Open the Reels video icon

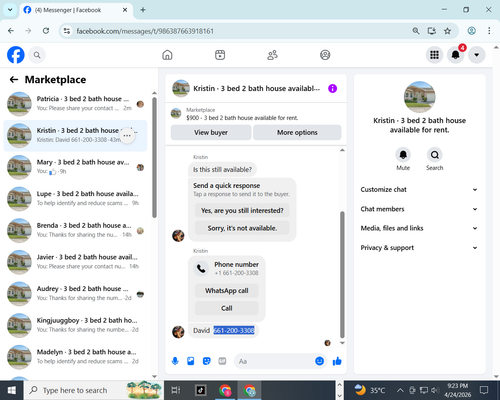click(x=220, y=55)
